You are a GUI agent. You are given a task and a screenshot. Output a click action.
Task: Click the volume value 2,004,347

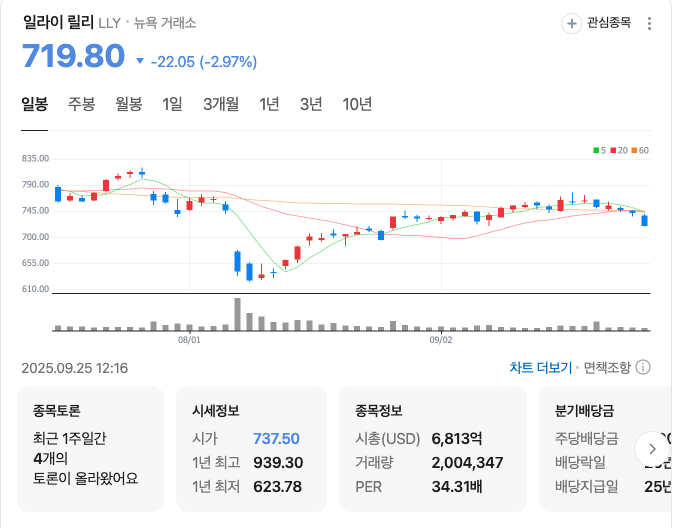tap(467, 463)
